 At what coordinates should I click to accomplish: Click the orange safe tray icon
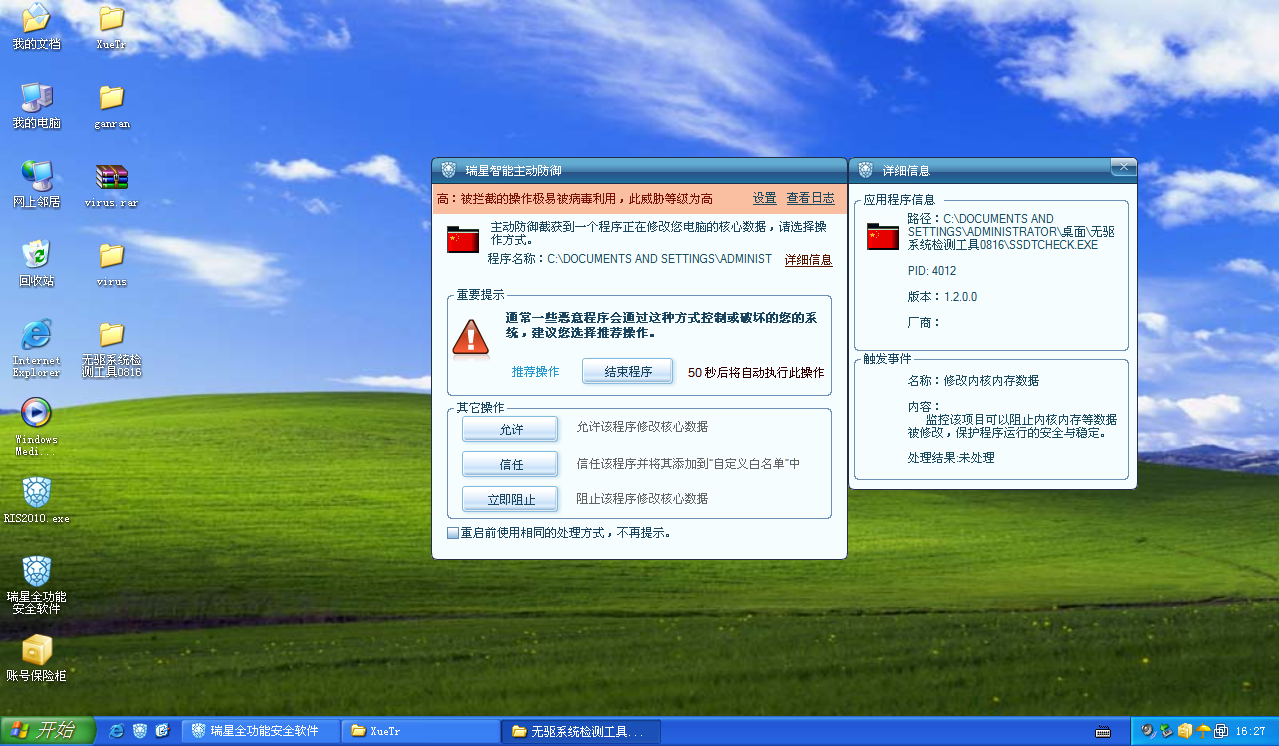(1185, 731)
